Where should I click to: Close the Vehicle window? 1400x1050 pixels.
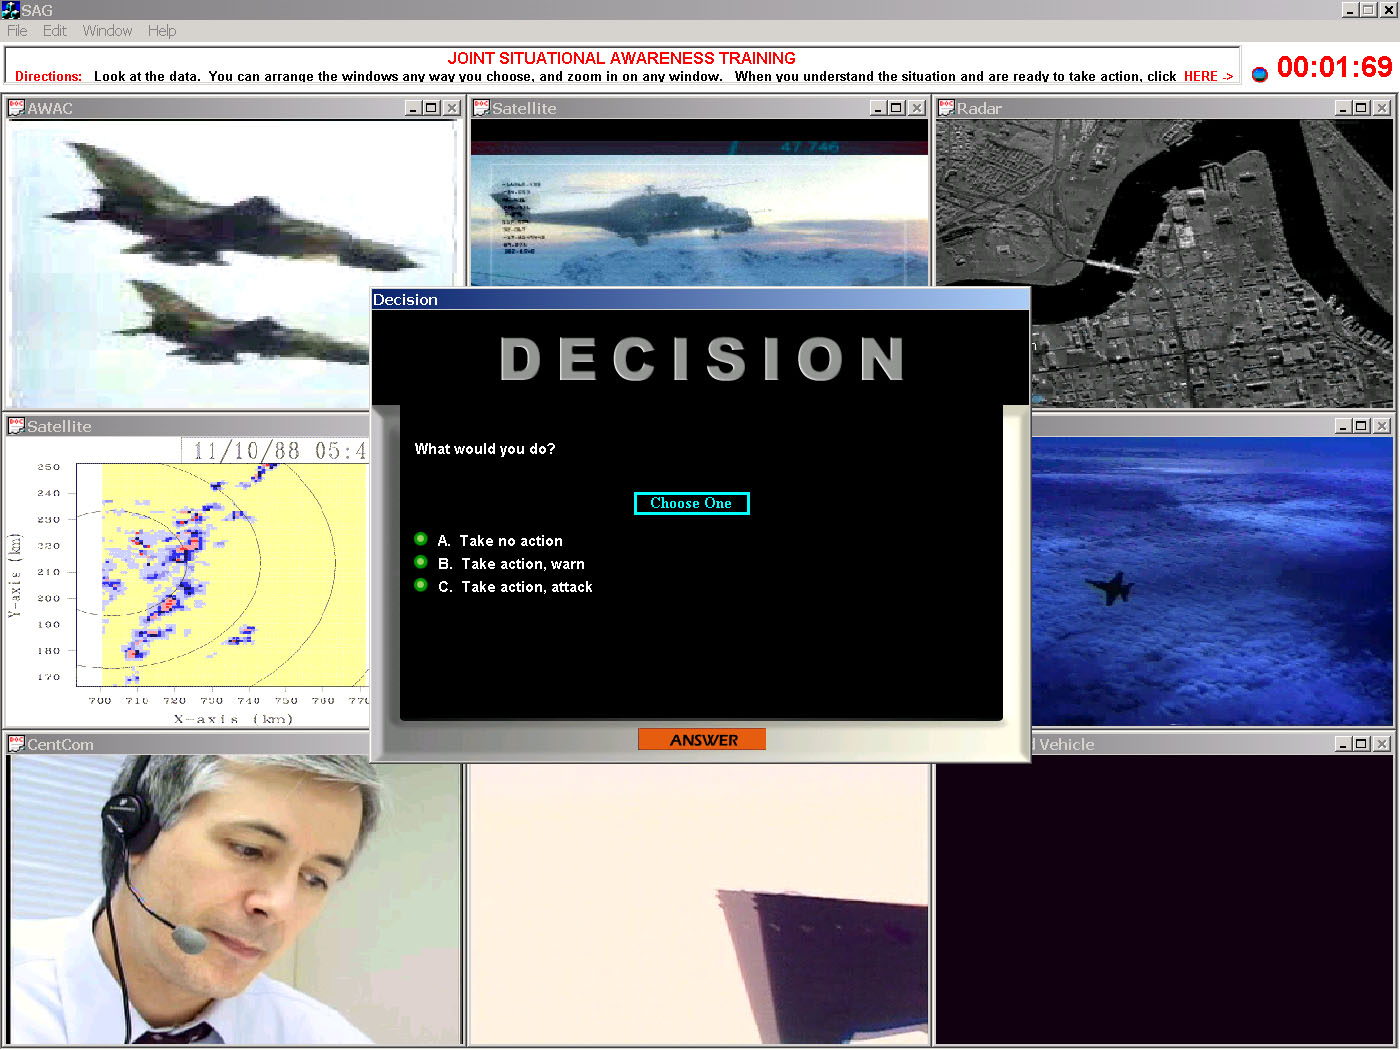[1382, 744]
